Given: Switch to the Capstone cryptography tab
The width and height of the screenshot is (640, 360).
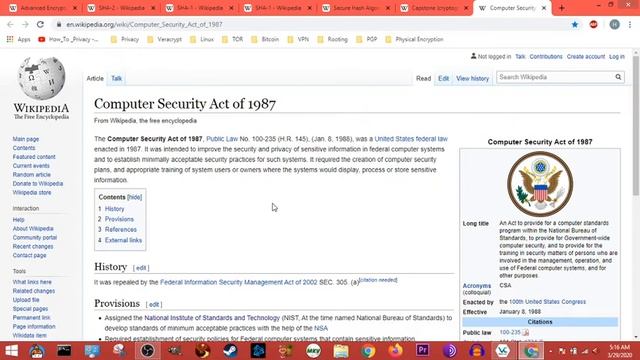Looking at the screenshot, I should (434, 8).
